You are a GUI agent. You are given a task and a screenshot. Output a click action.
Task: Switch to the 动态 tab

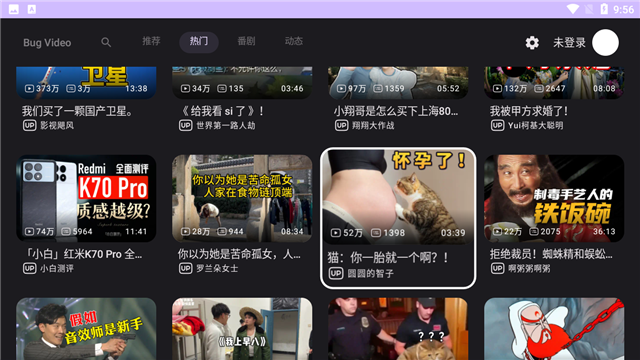click(x=293, y=41)
